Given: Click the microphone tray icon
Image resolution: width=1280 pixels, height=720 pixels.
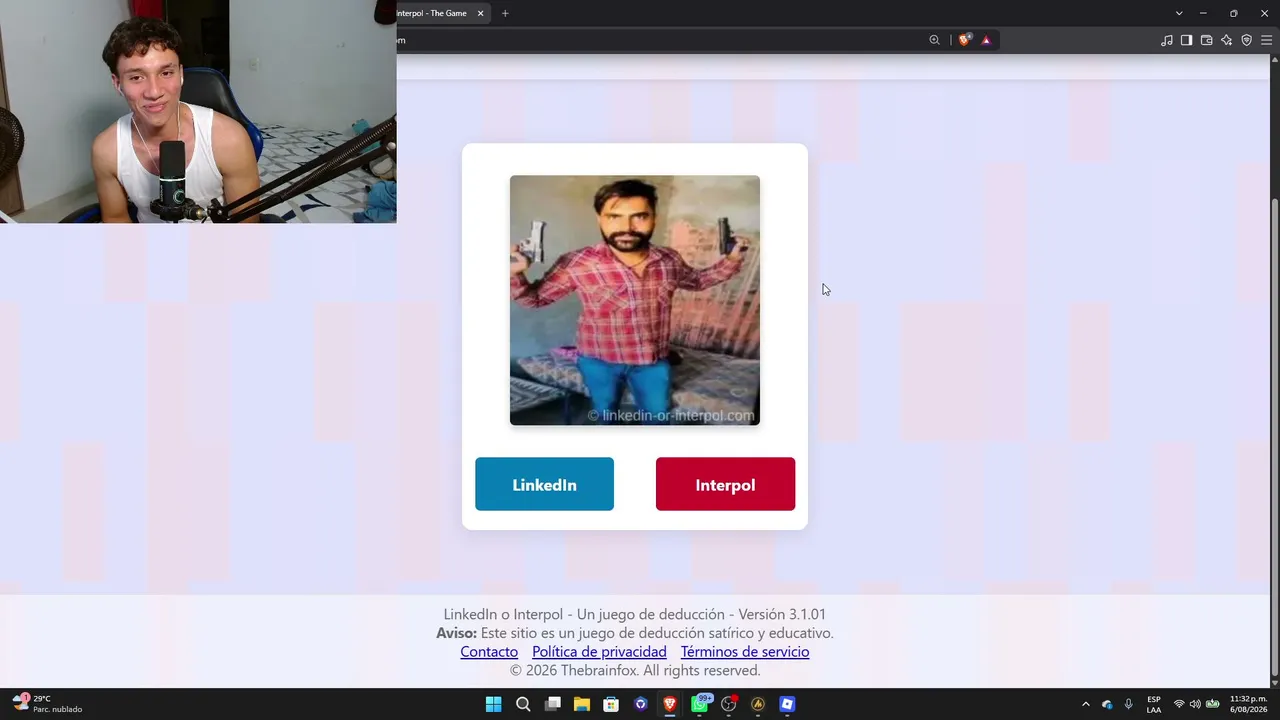Looking at the screenshot, I should [1128, 704].
